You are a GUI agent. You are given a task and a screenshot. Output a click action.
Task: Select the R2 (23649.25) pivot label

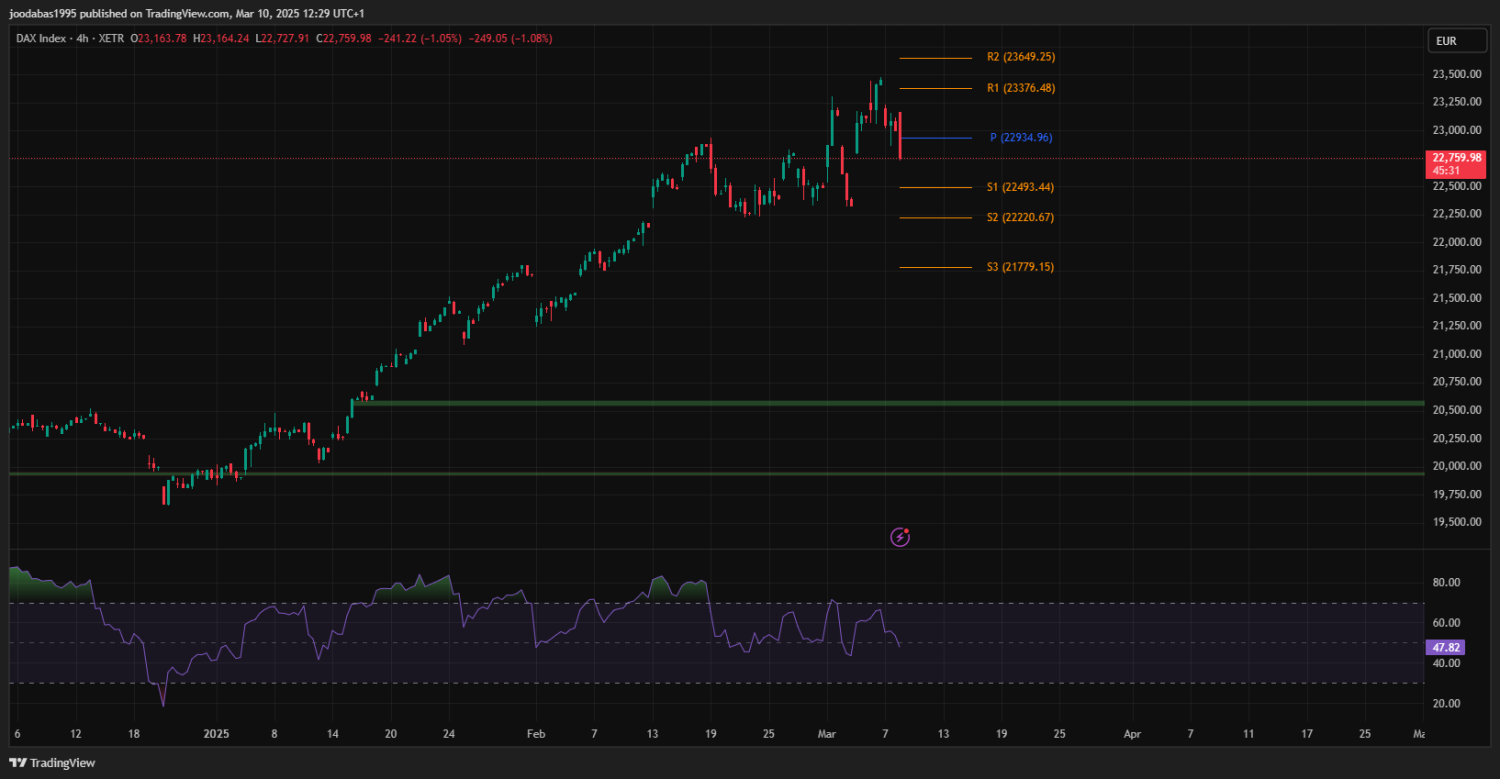[1020, 58]
